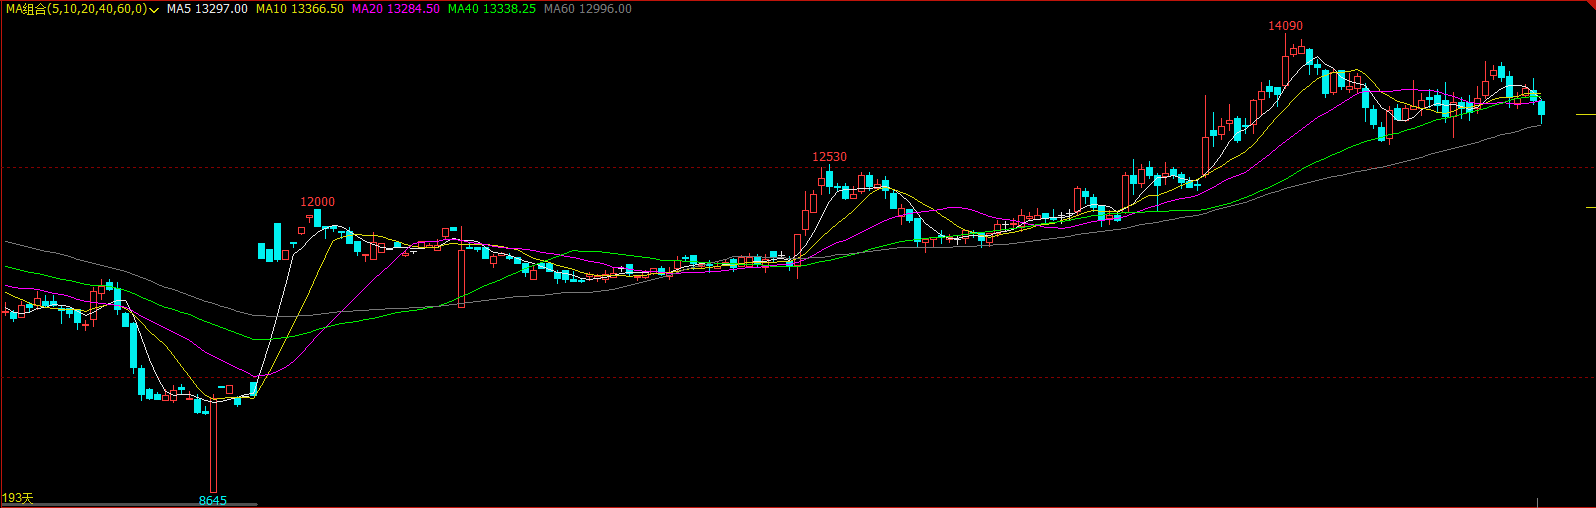Open the MA组合 indicator parameter dropdown arrow
The width and height of the screenshot is (1596, 508).
coord(154,10)
